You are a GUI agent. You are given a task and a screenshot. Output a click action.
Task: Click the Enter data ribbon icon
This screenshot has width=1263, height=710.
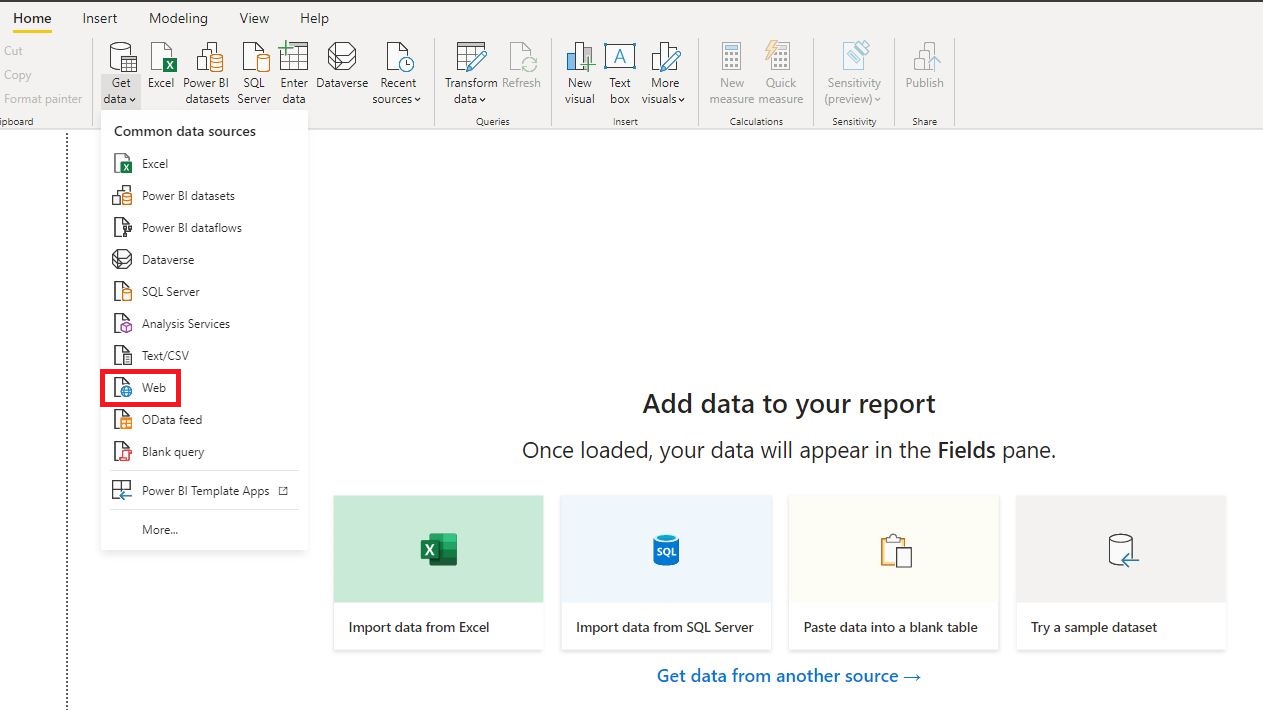click(294, 74)
